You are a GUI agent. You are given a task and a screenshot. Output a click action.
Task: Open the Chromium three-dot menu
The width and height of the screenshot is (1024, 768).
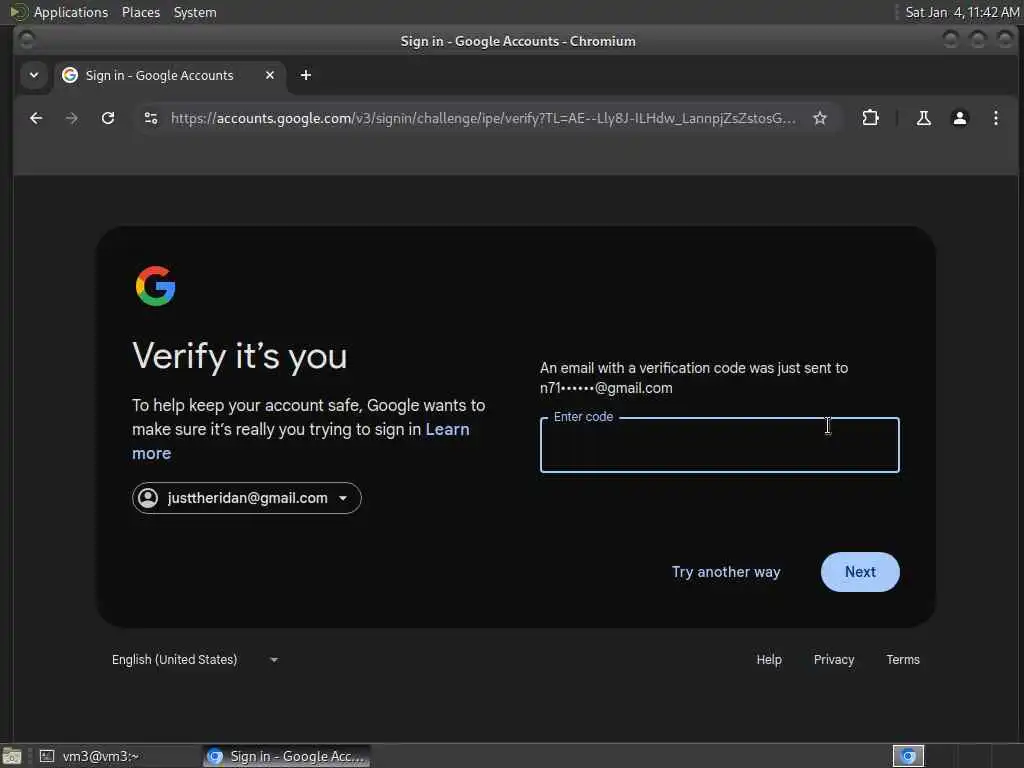[x=995, y=118]
